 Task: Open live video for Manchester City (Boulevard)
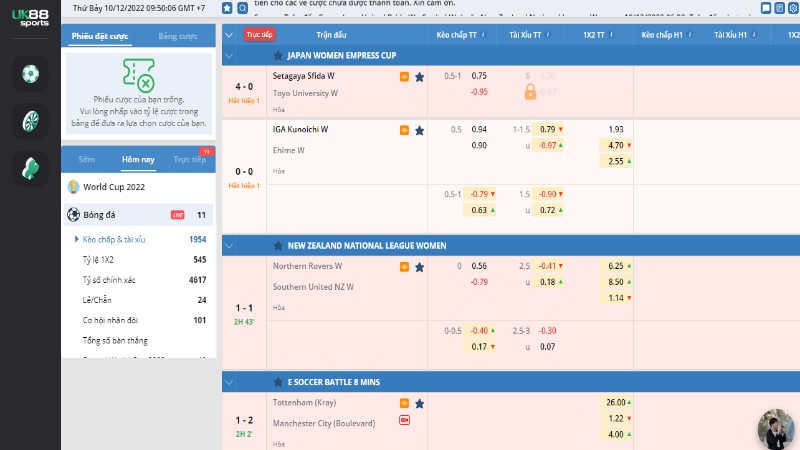[404, 420]
